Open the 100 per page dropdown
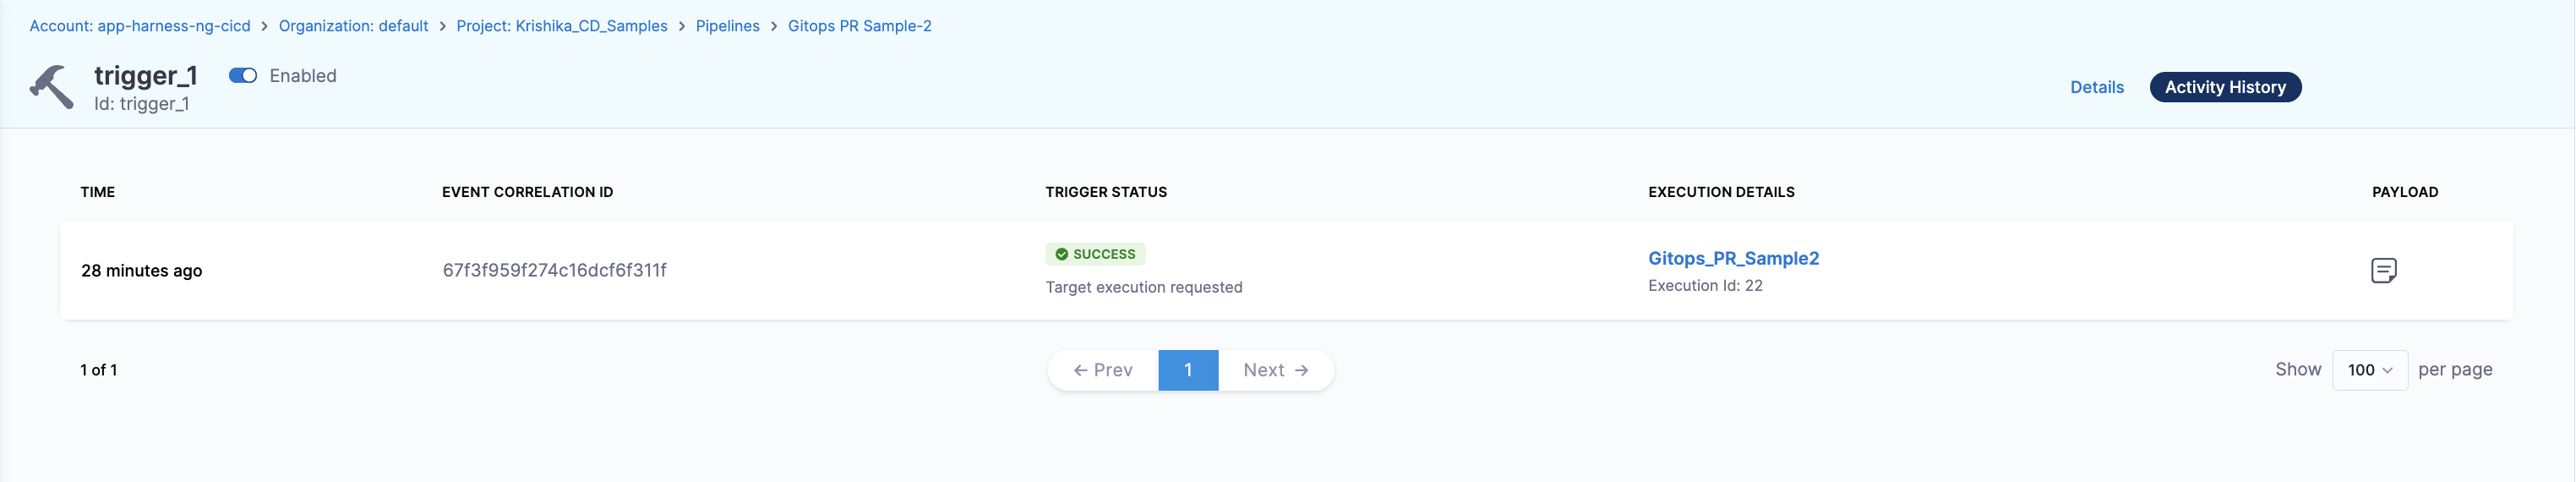The width and height of the screenshot is (2576, 482). coord(2369,370)
